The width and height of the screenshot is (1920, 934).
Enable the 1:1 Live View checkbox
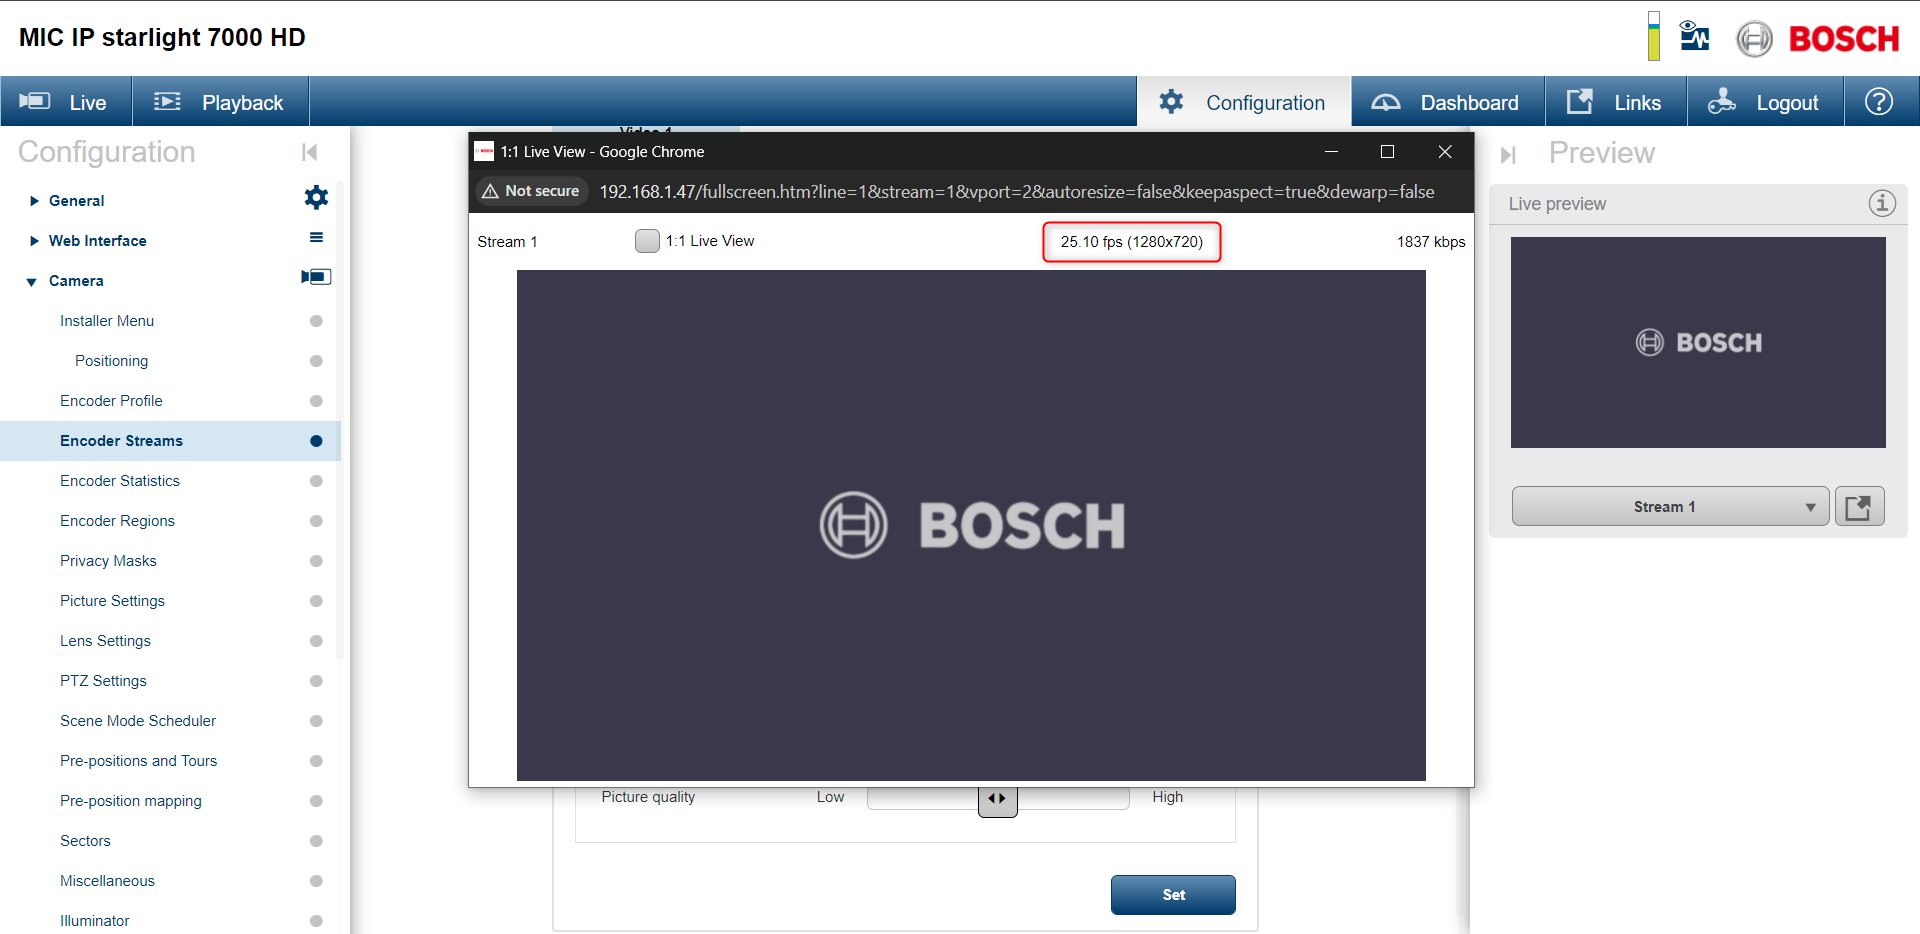646,240
